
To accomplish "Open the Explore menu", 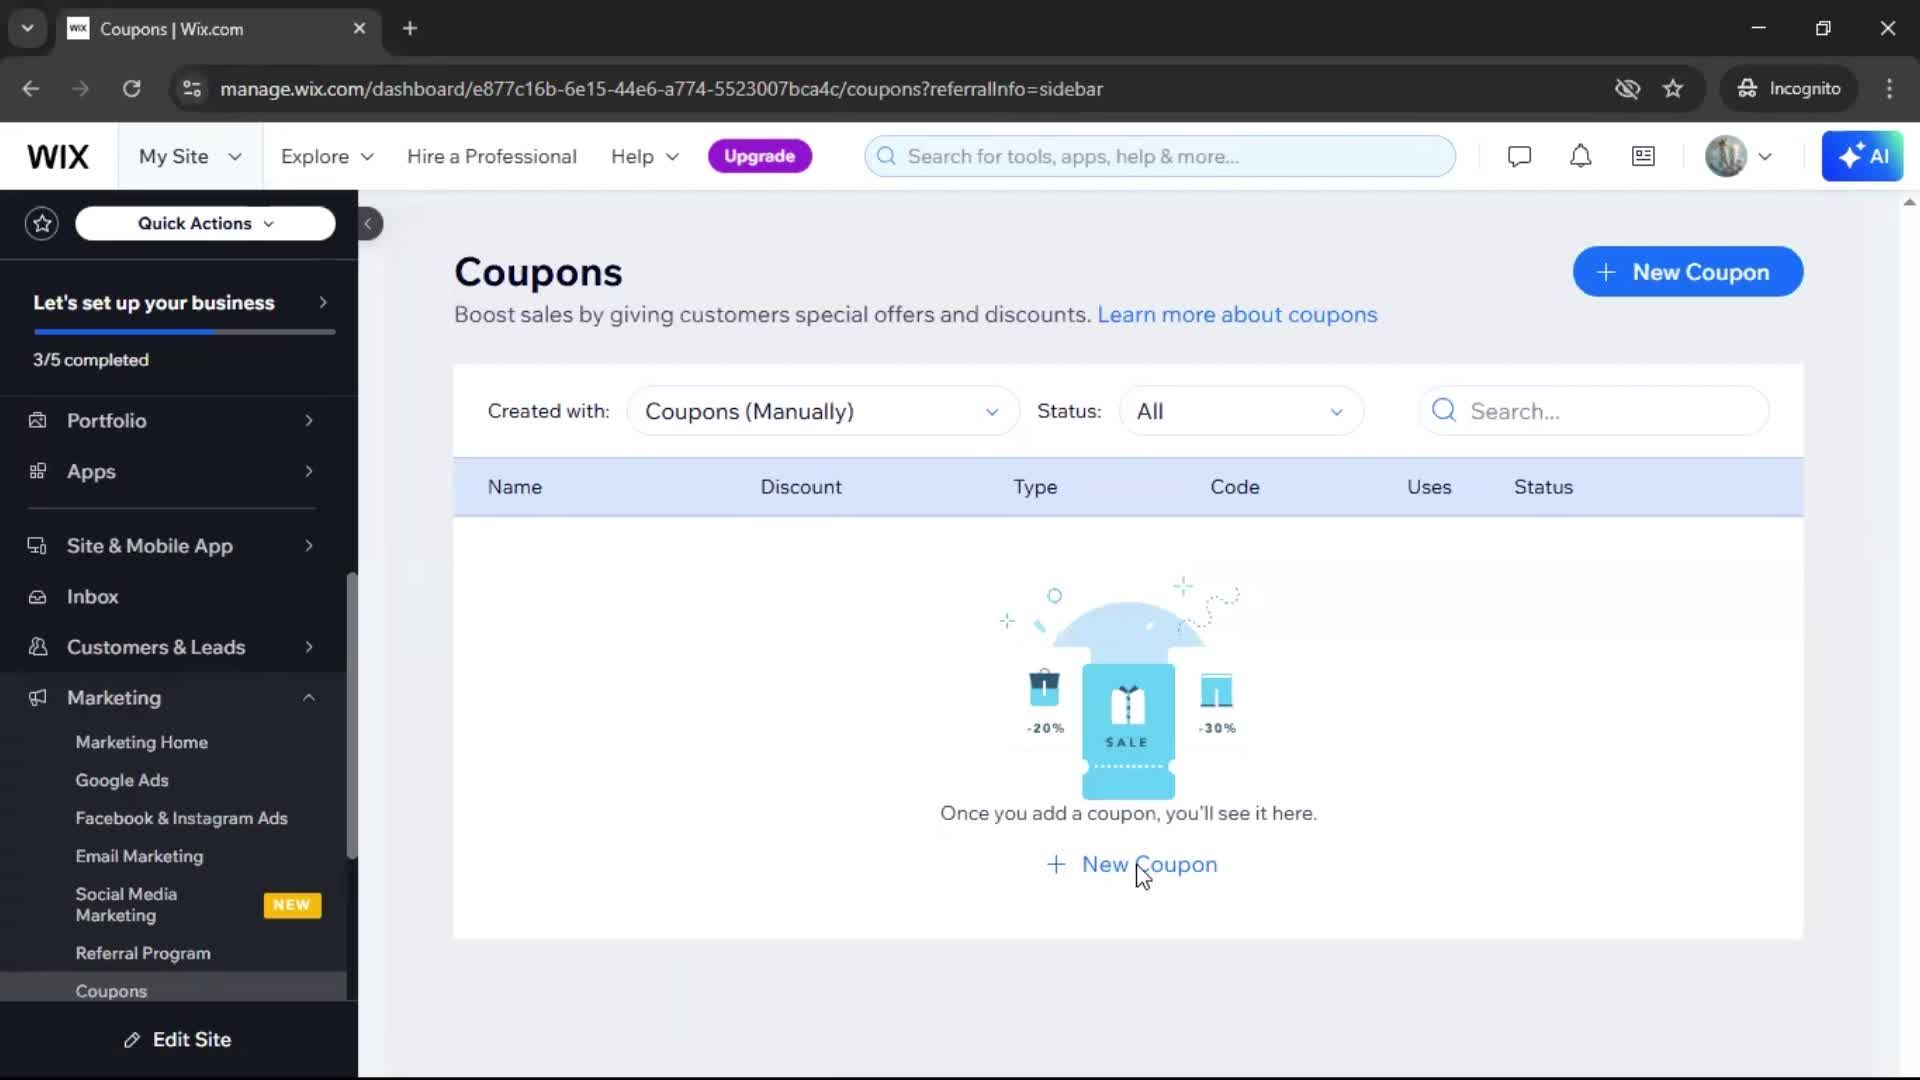I will tap(327, 157).
